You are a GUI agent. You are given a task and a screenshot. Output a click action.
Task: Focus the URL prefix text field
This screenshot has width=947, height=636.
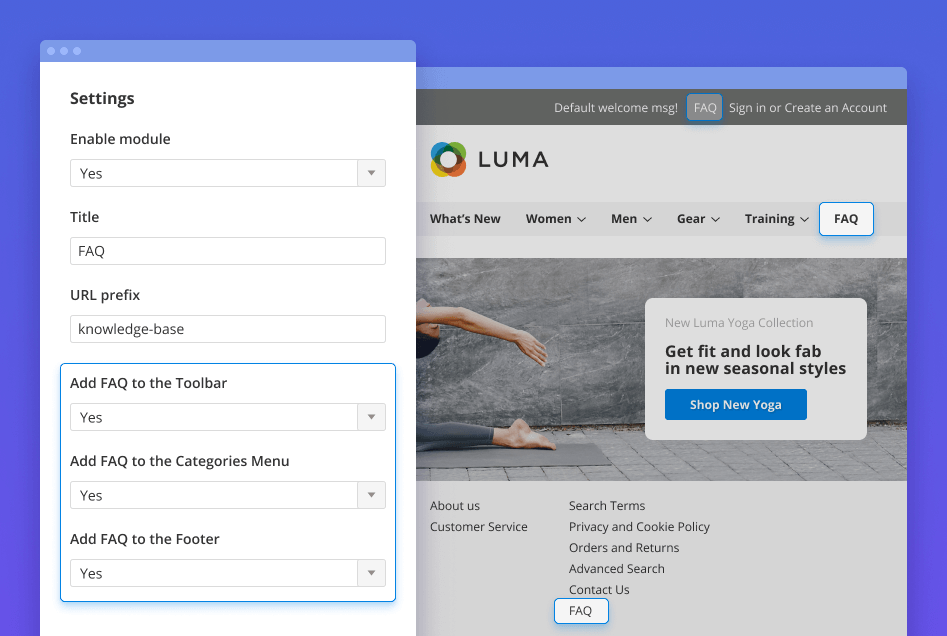click(227, 329)
